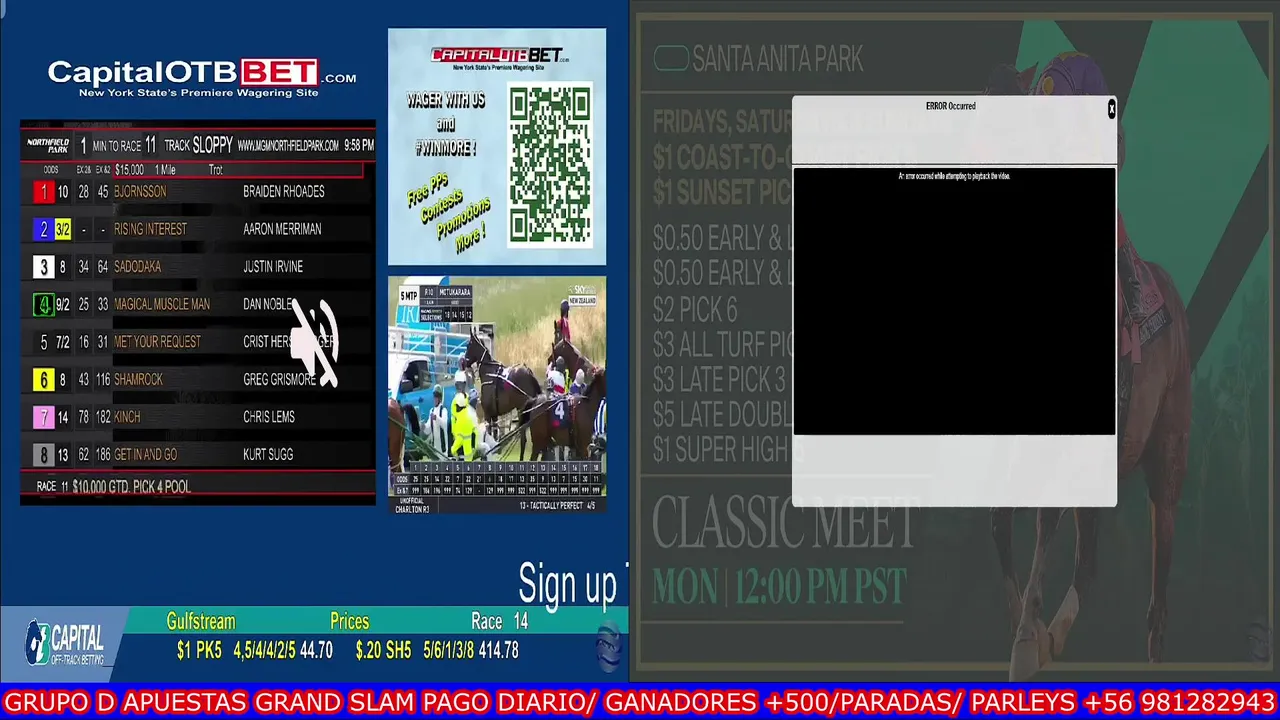Click driver name GREG GRISMORE
Screen dimensions: 1280x720
click(280, 379)
